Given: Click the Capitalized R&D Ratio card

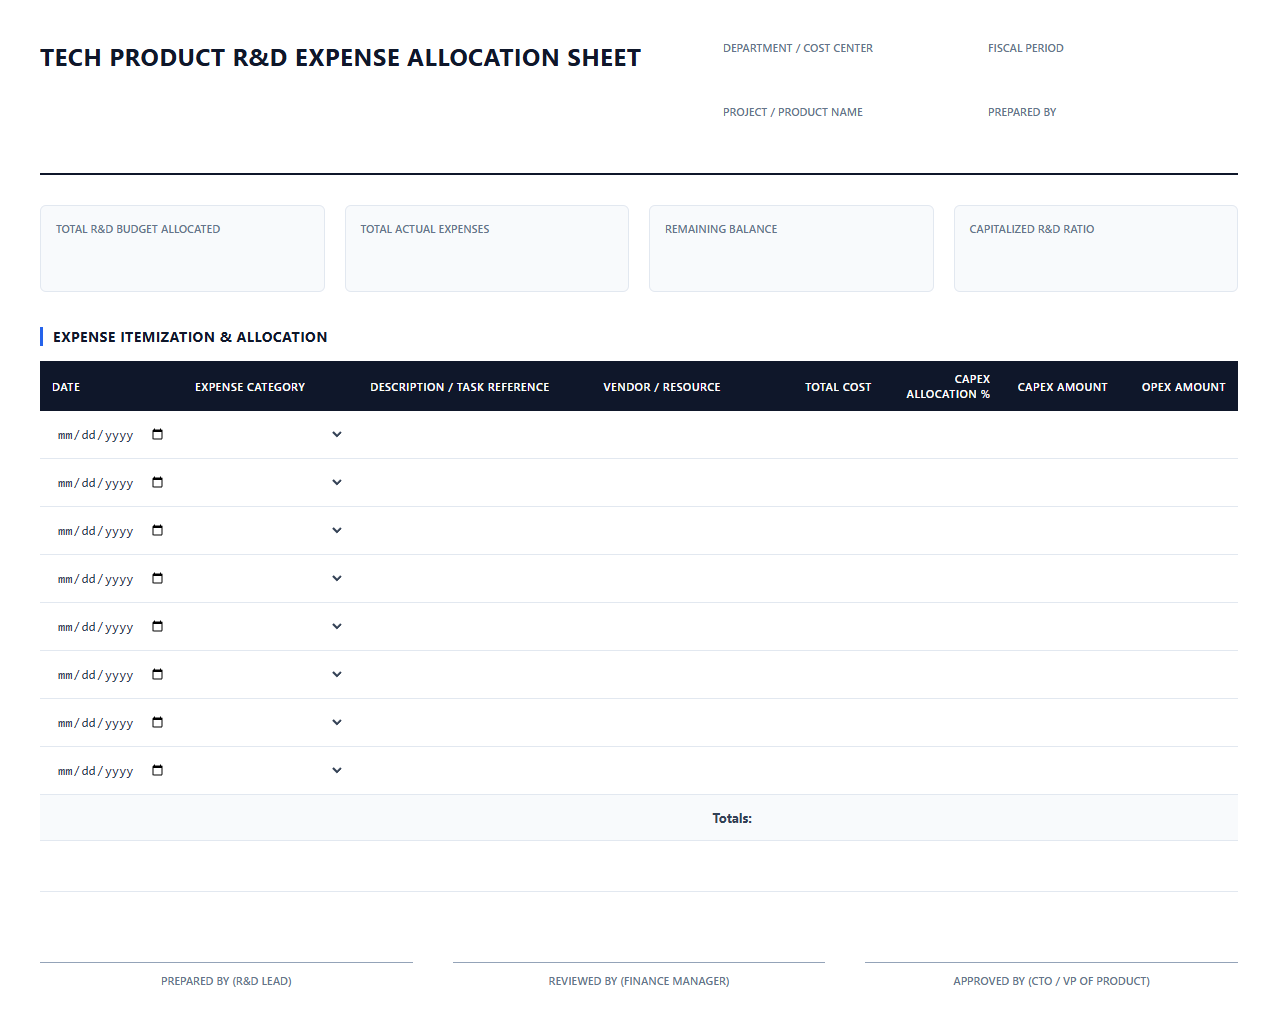Looking at the screenshot, I should click(x=1096, y=249).
